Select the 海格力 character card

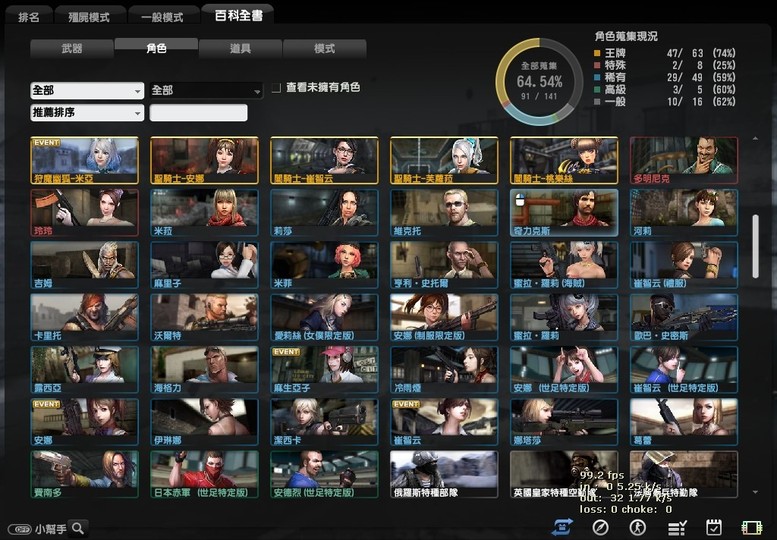coord(205,370)
